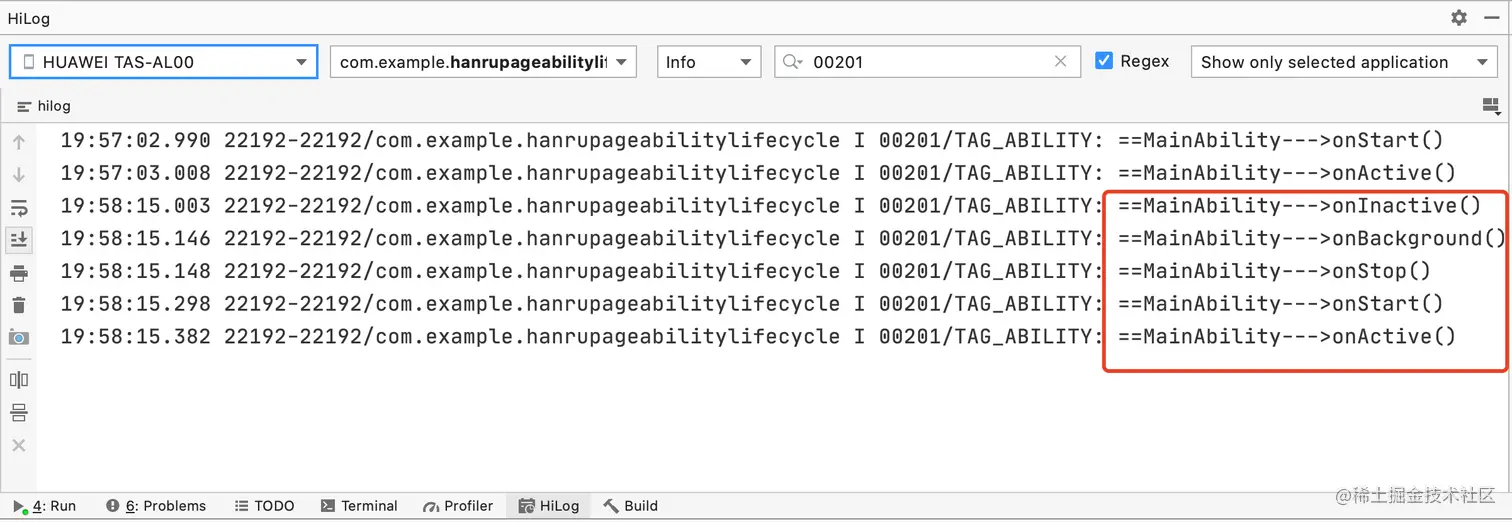Click log line ending with onStop()
Screen dimensions: 1512x522
click(x=746, y=272)
